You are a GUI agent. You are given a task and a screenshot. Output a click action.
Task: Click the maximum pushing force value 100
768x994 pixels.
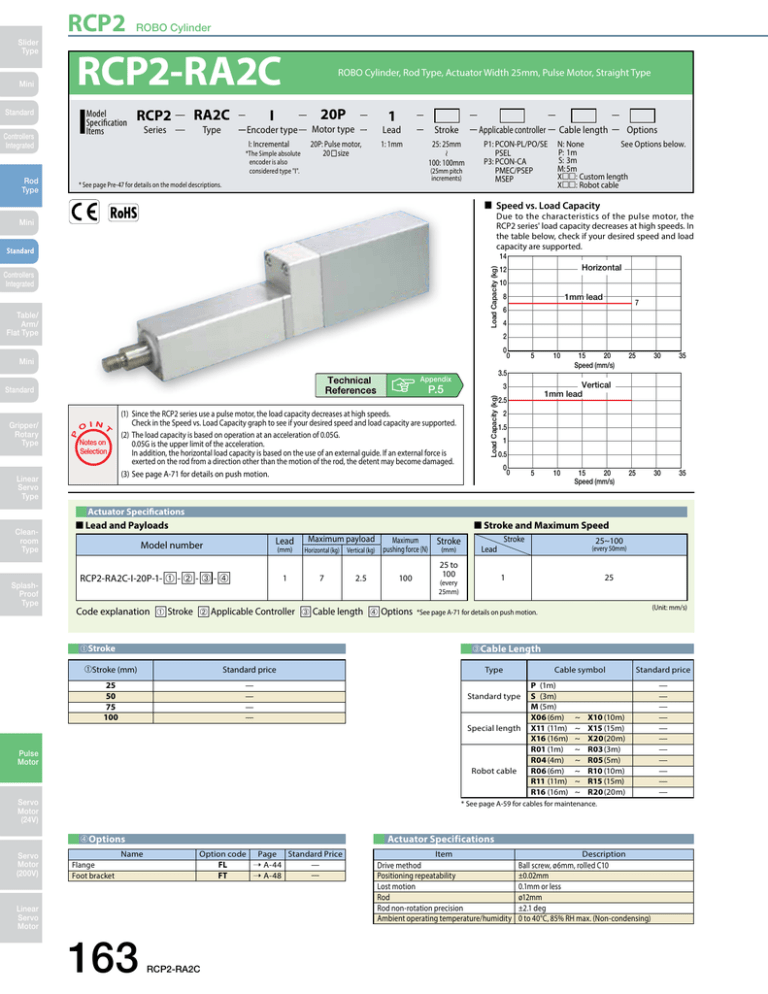click(405, 578)
